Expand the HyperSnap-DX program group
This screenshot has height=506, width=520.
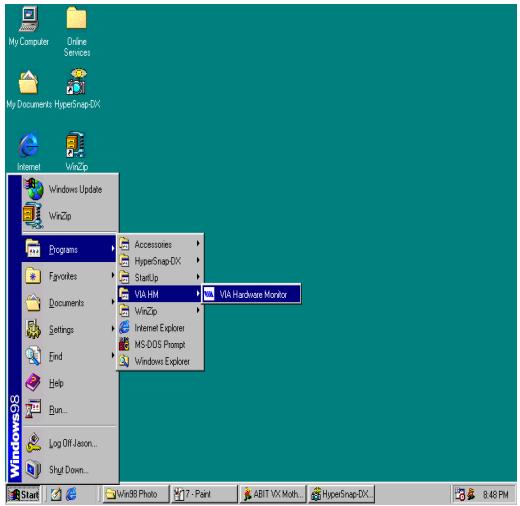[160, 261]
